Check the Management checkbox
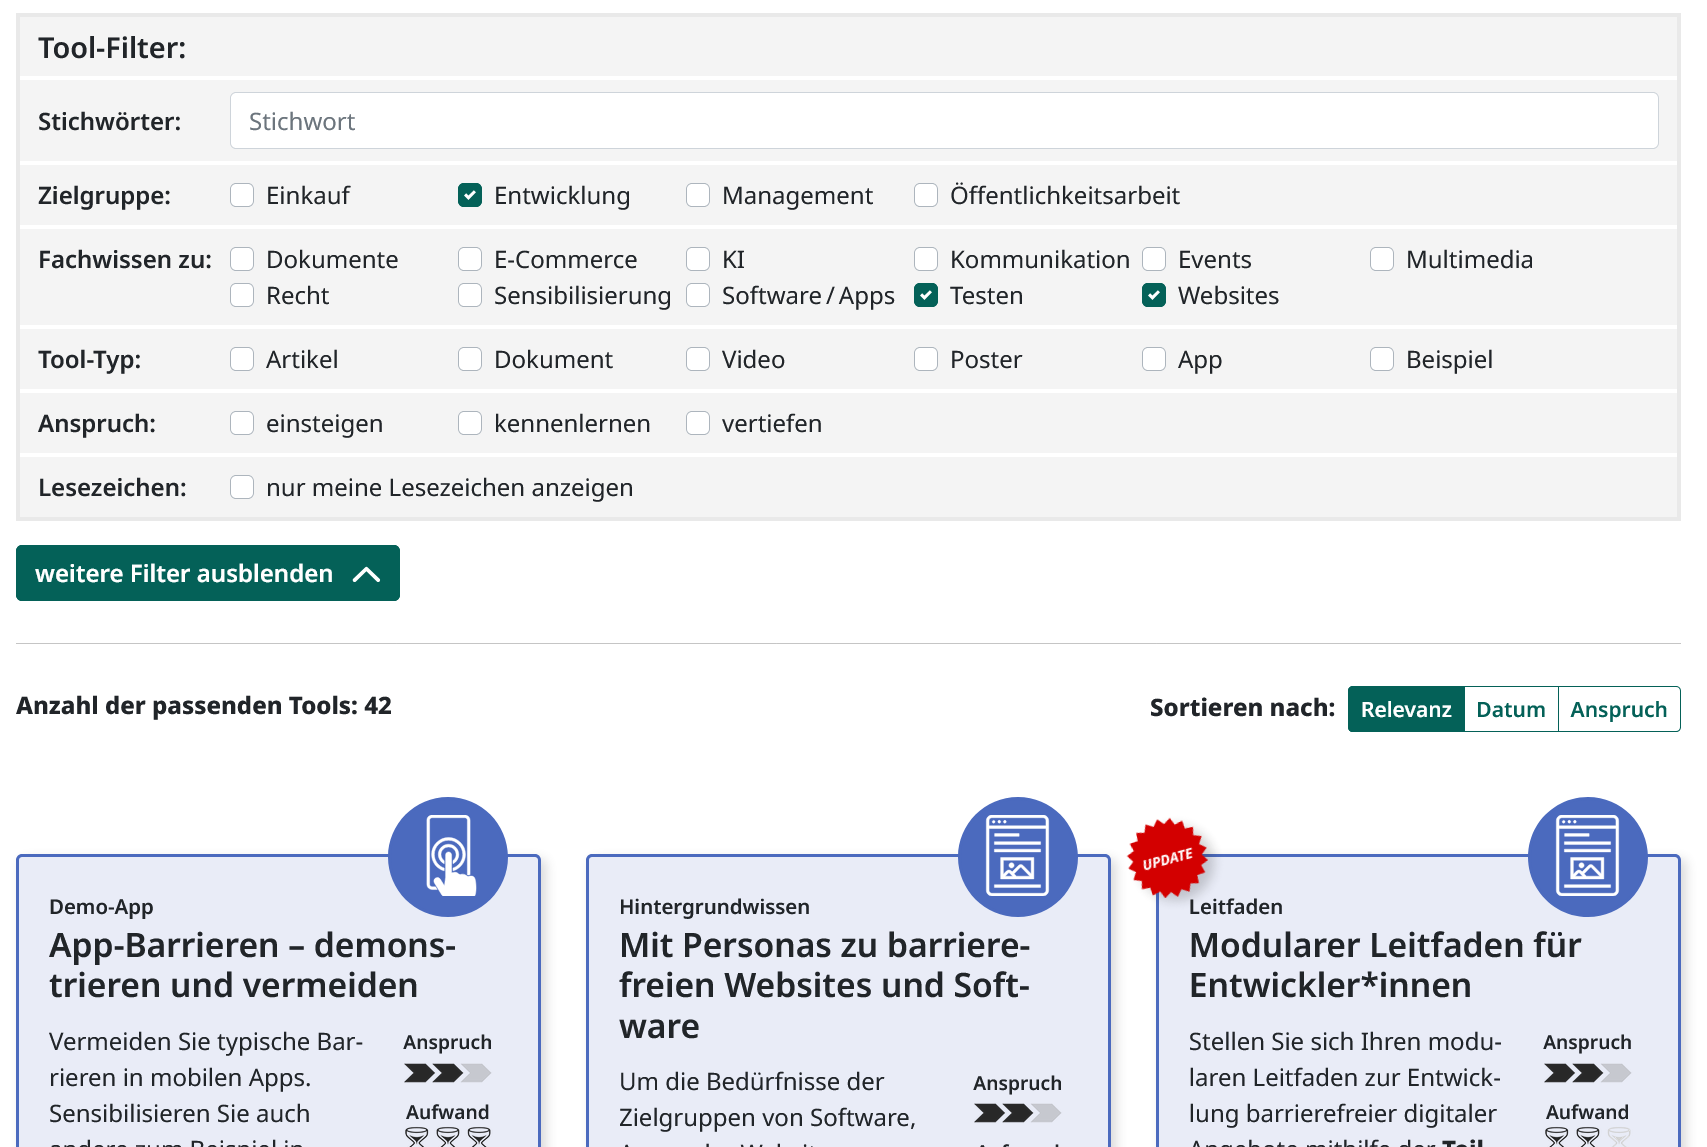Screen dimensions: 1707x1147 tap(698, 195)
